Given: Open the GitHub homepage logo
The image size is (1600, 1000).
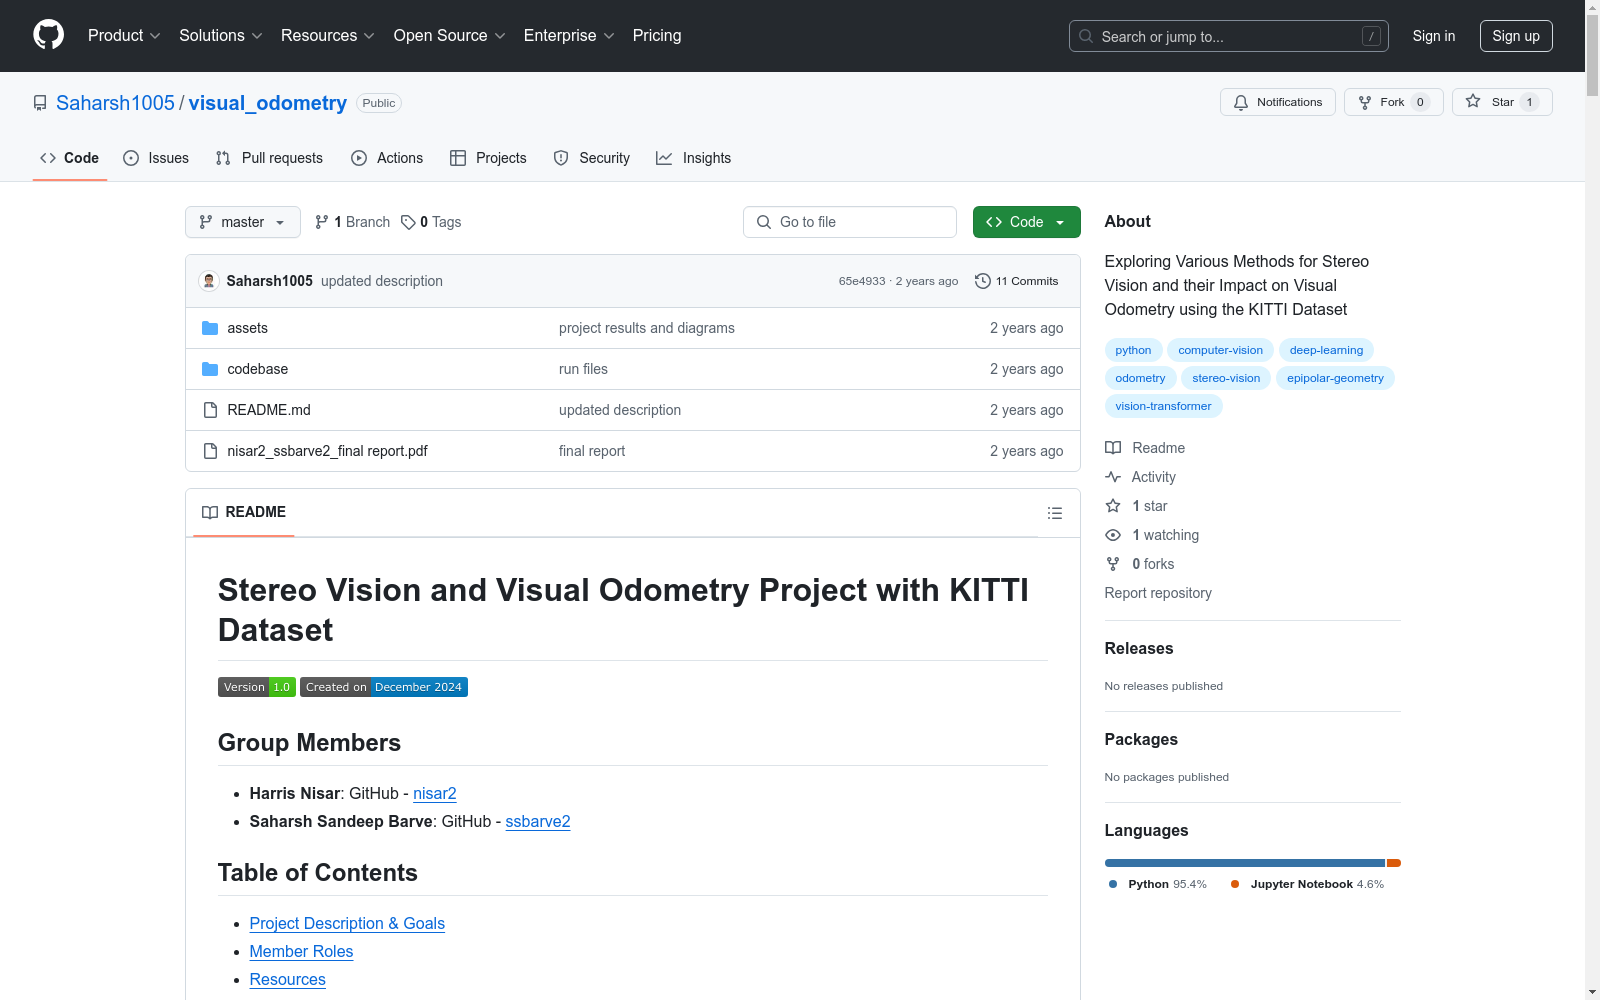Looking at the screenshot, I should [48, 35].
